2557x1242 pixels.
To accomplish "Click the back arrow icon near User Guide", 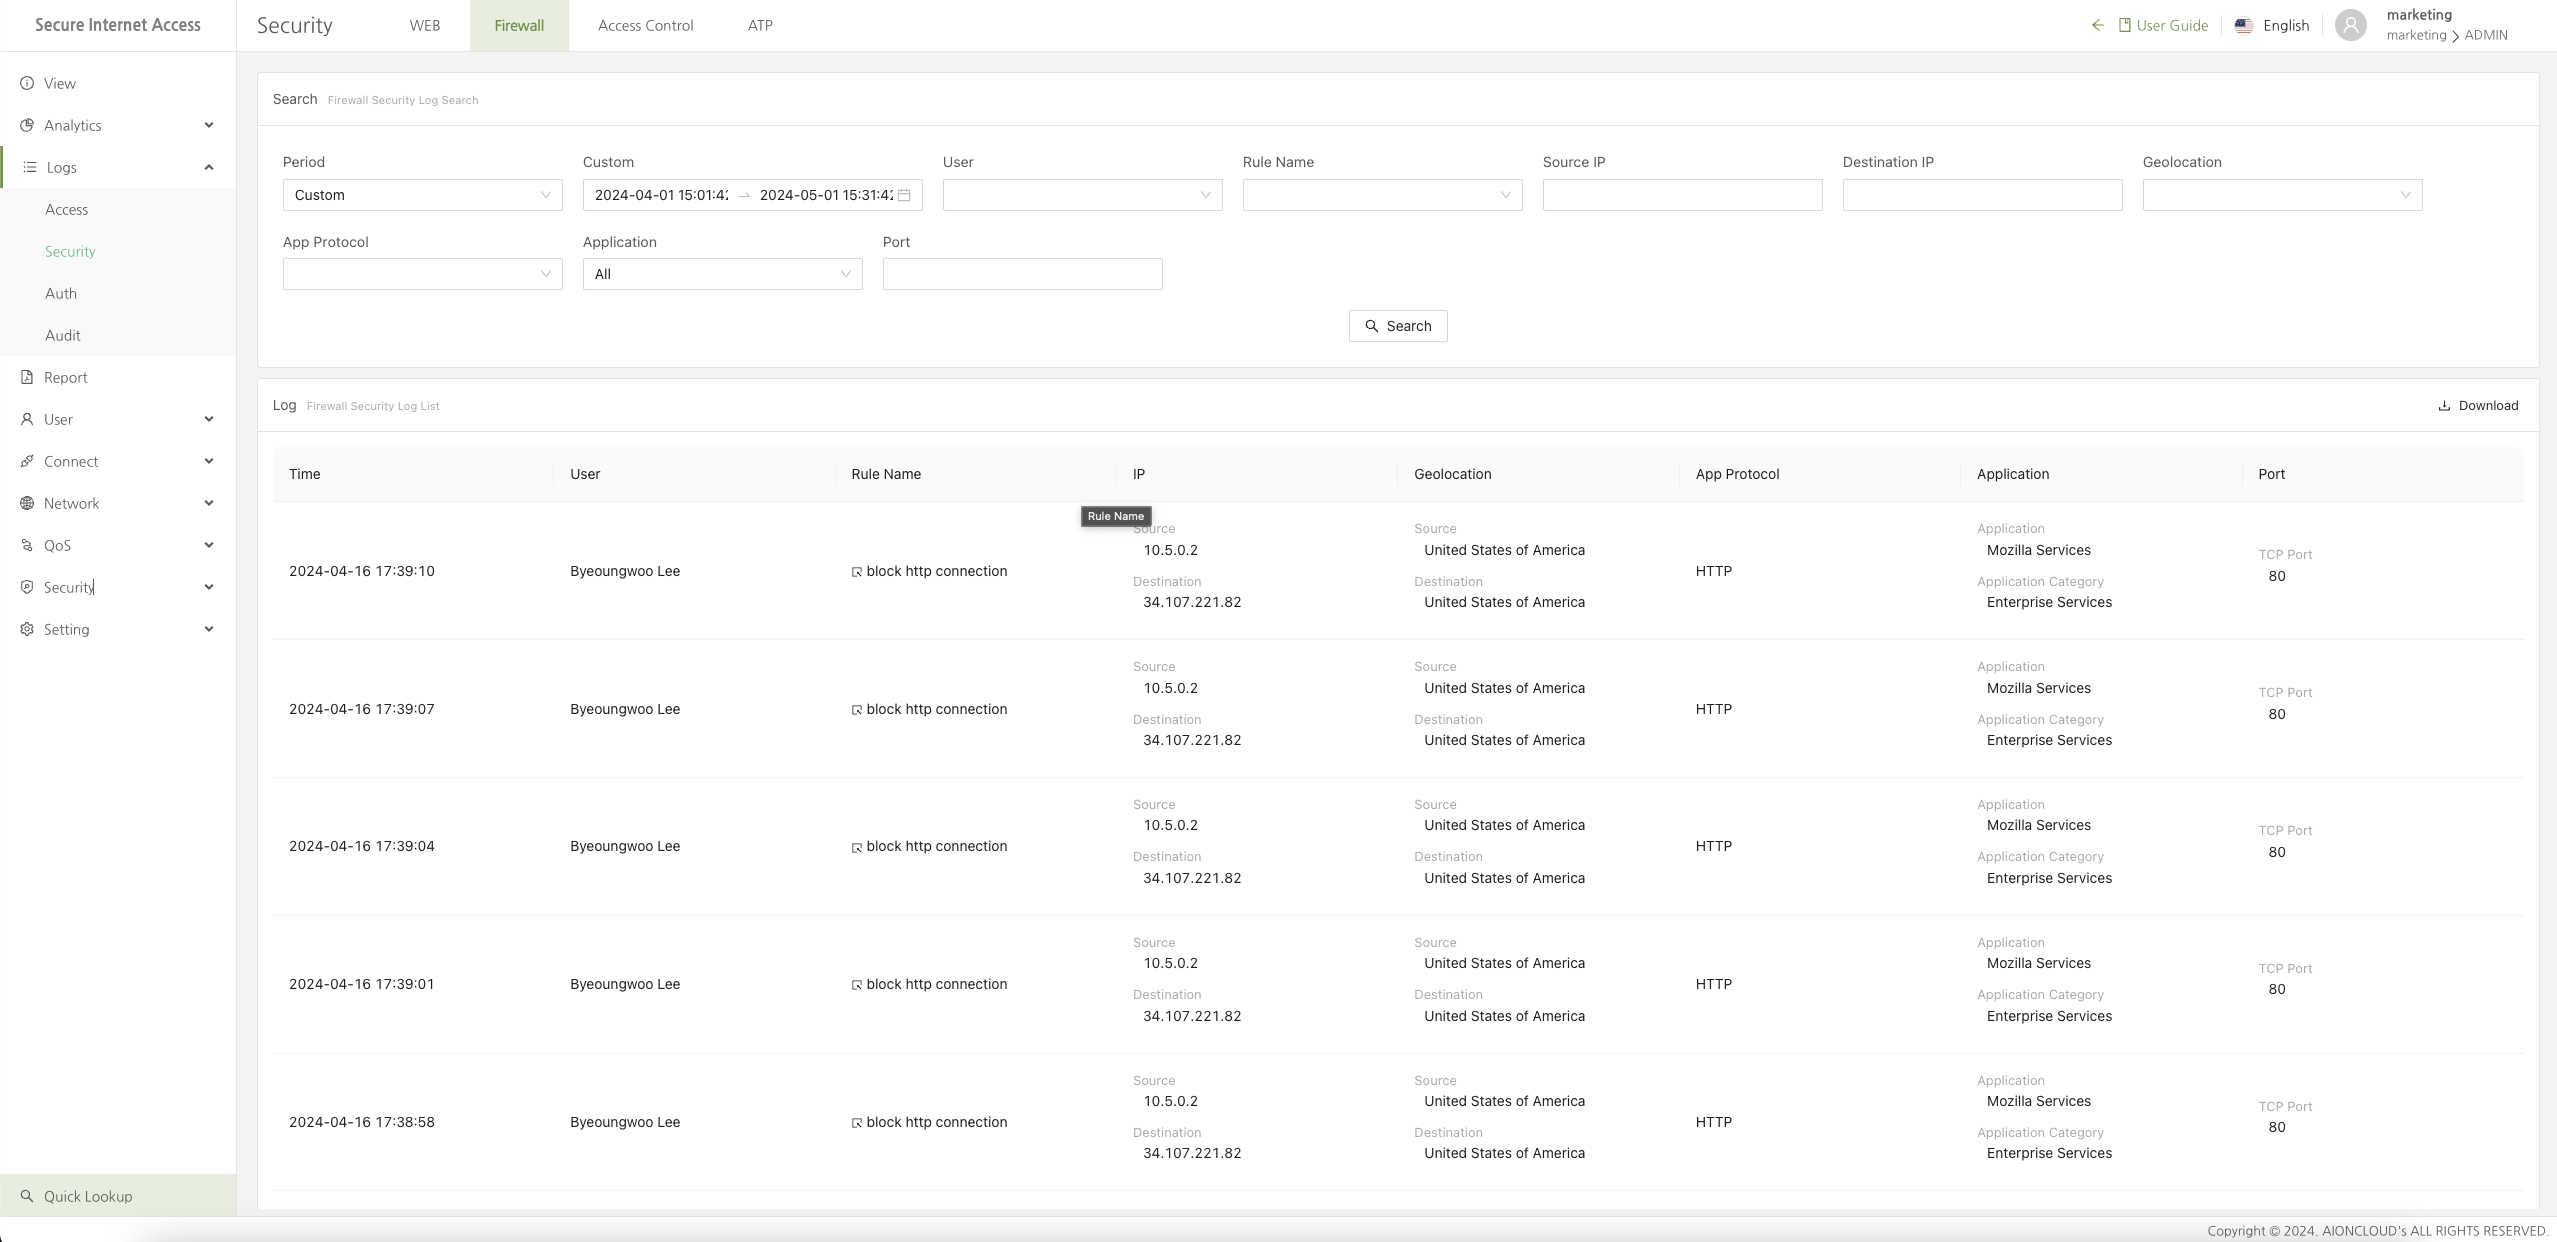I will point(2097,25).
